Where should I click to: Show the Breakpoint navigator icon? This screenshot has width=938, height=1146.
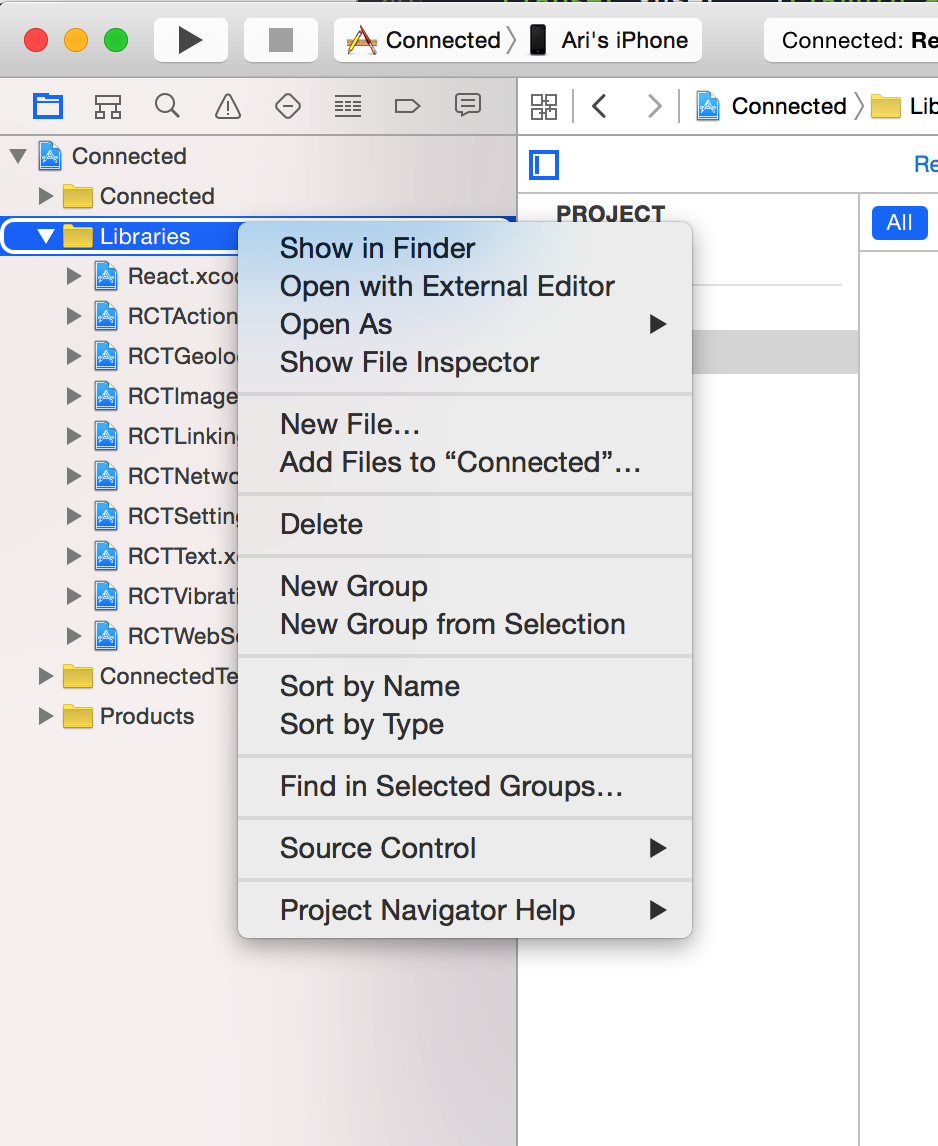point(407,107)
